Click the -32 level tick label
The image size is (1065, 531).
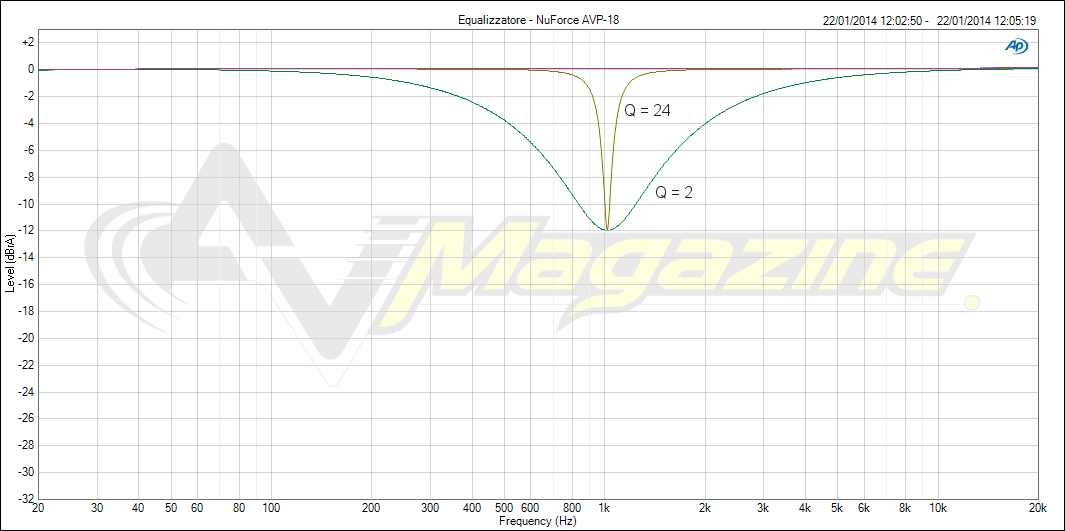click(x=26, y=498)
